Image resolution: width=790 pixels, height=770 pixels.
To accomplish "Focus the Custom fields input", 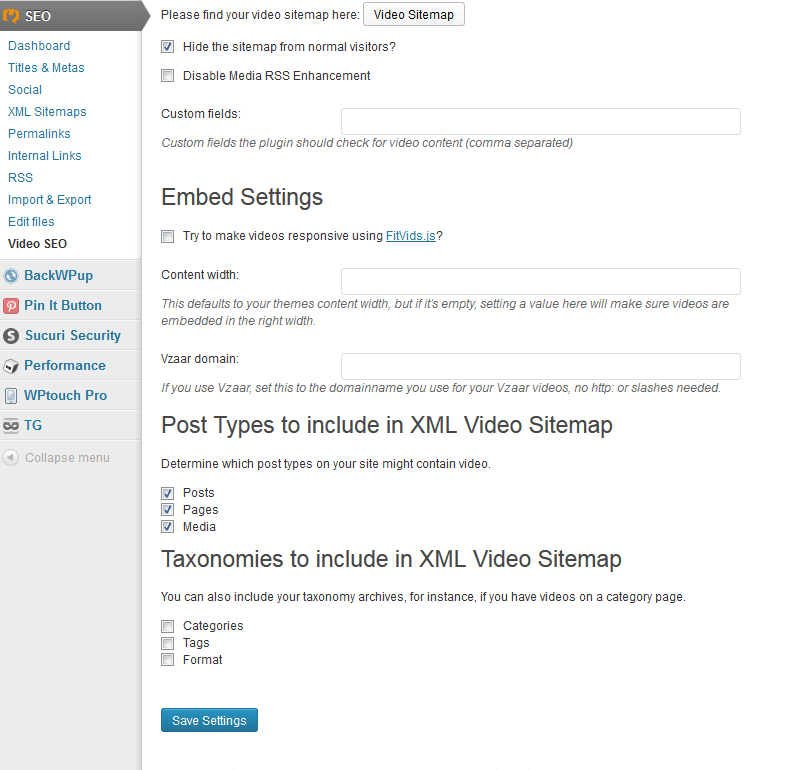I will (541, 121).
